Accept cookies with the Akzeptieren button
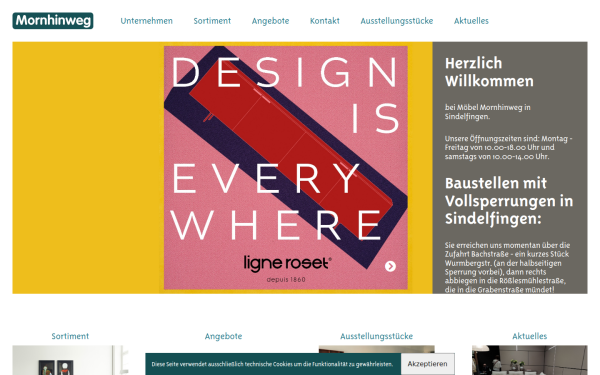Viewport: 600px width, 375px height. [427, 364]
